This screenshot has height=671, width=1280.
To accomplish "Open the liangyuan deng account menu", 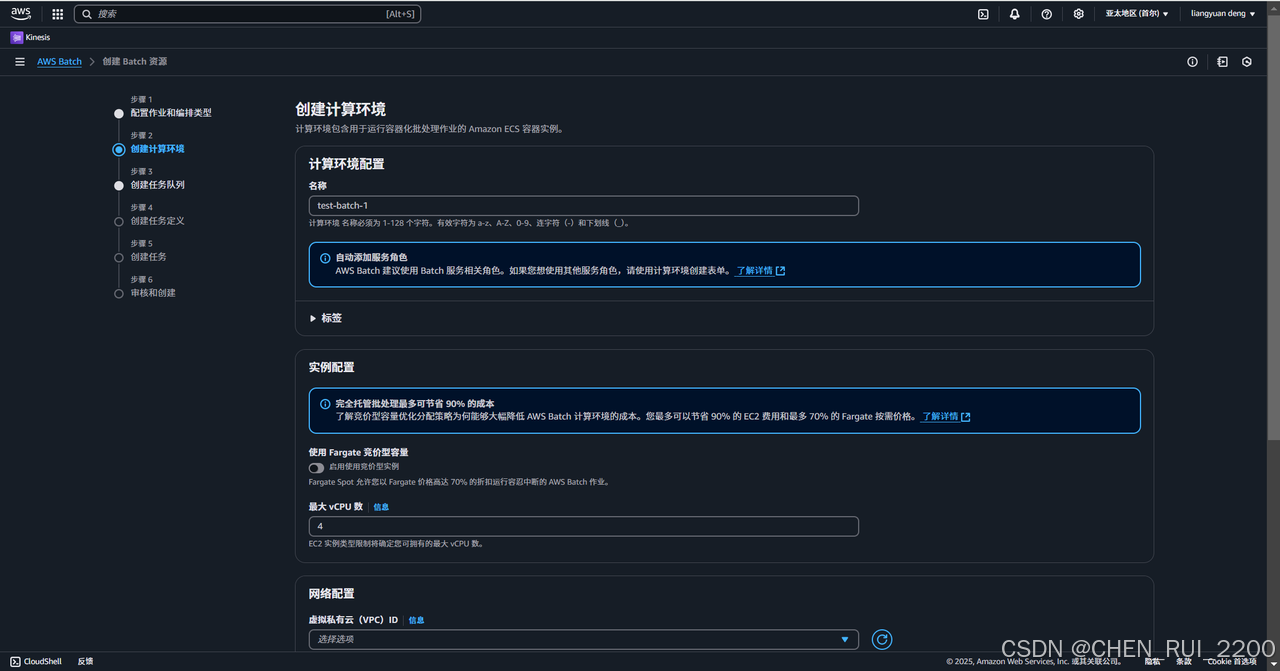I will (1223, 14).
